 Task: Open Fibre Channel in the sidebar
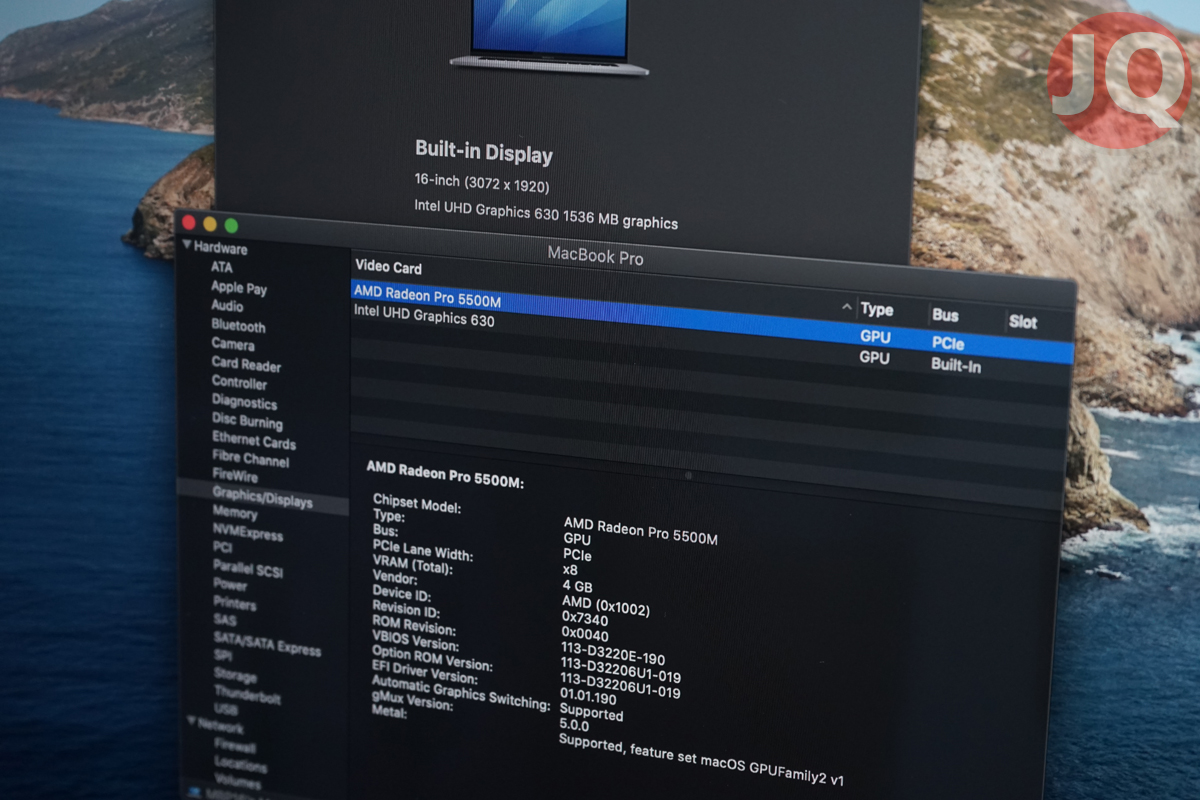pyautogui.click(x=251, y=460)
